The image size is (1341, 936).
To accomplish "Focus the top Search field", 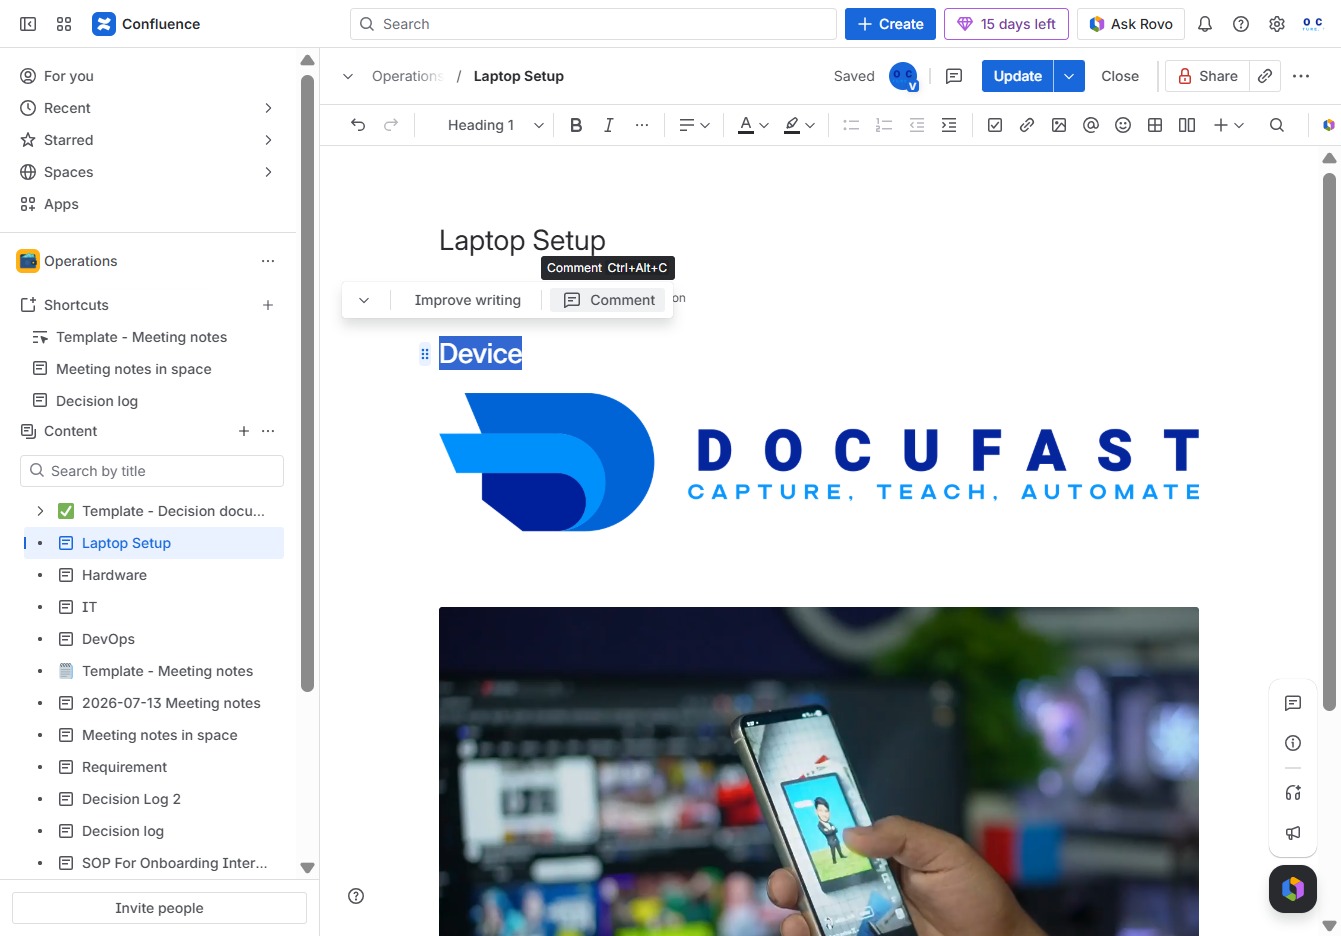I will click(x=593, y=24).
